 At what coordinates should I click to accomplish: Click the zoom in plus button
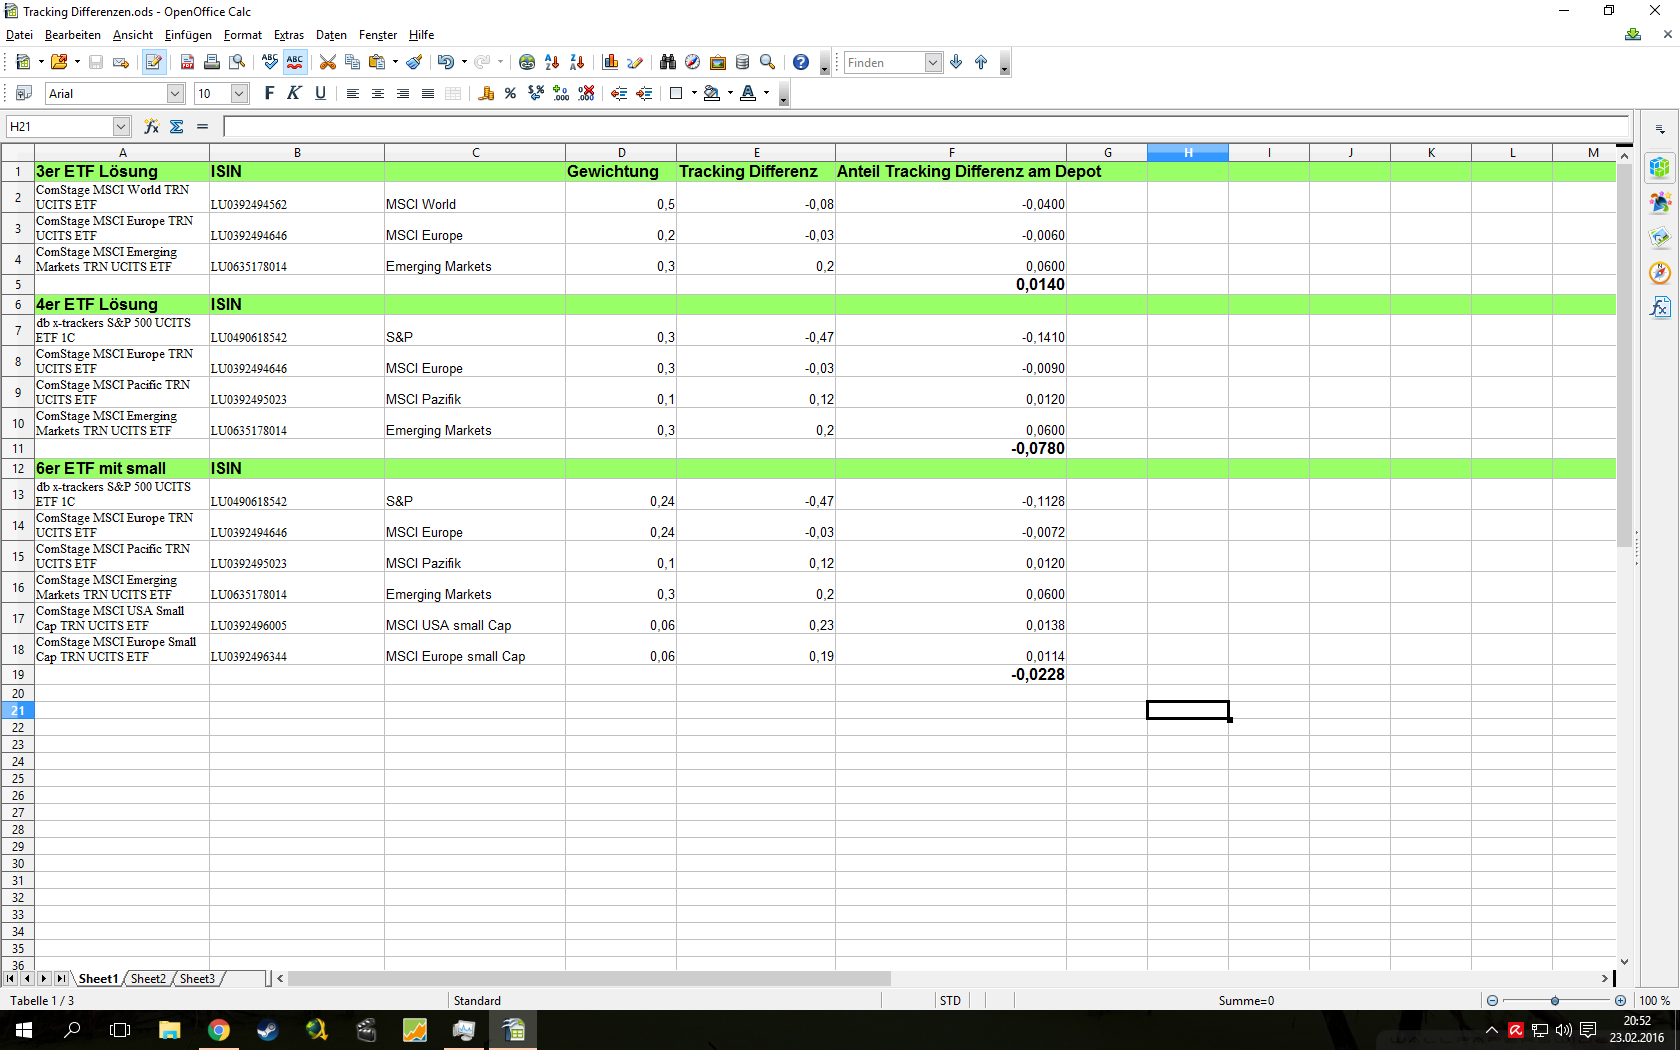point(1620,1000)
